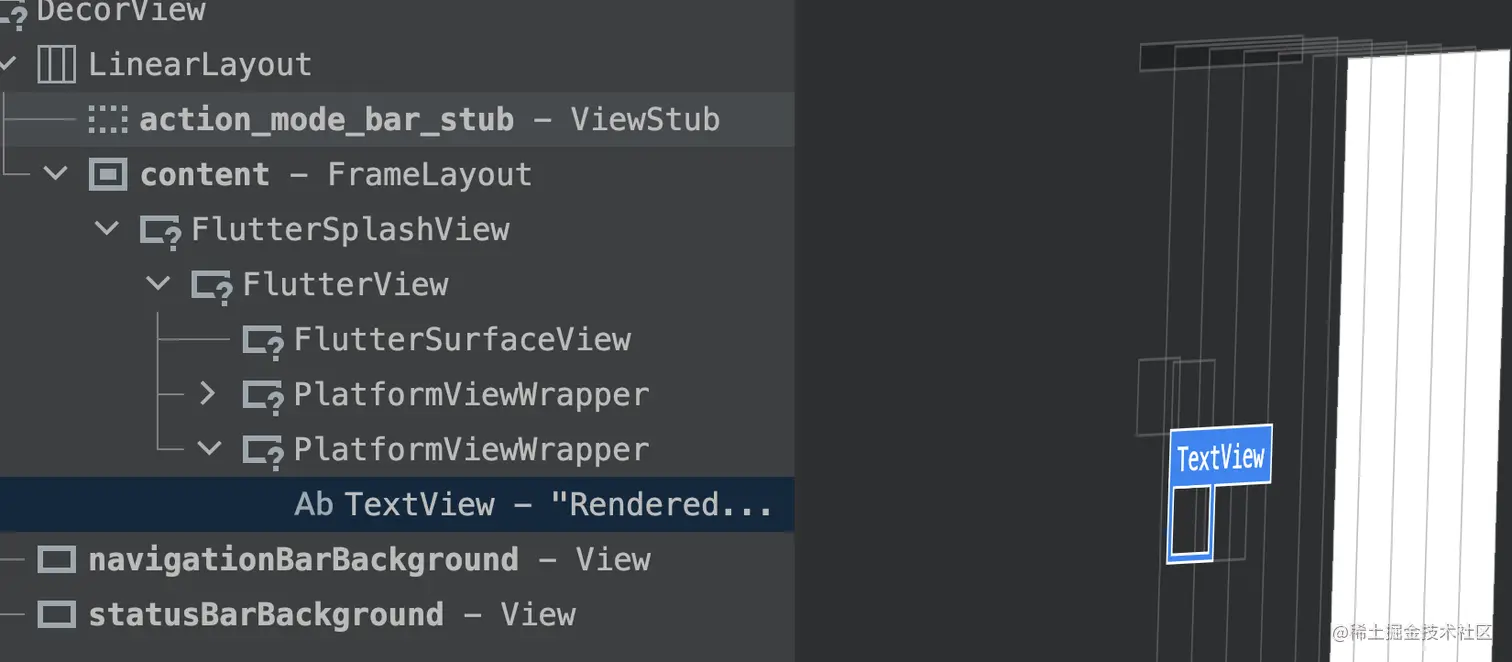The image size is (1512, 662).
Task: Click the FlutterSurfaceView unknown-view icon
Action: (x=264, y=341)
